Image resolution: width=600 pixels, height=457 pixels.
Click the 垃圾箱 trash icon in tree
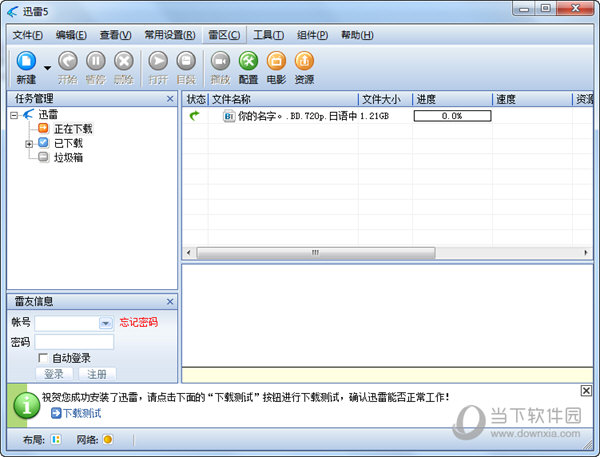[x=44, y=157]
